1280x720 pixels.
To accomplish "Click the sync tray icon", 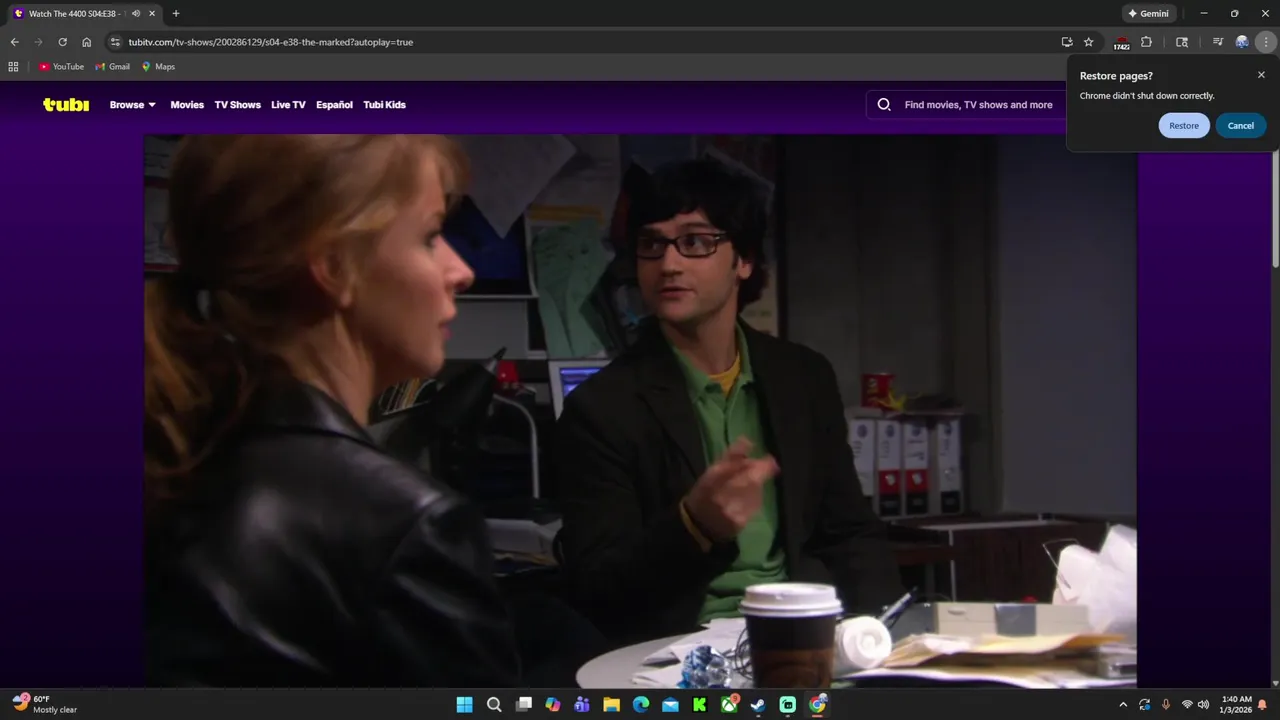I will pyautogui.click(x=1144, y=705).
